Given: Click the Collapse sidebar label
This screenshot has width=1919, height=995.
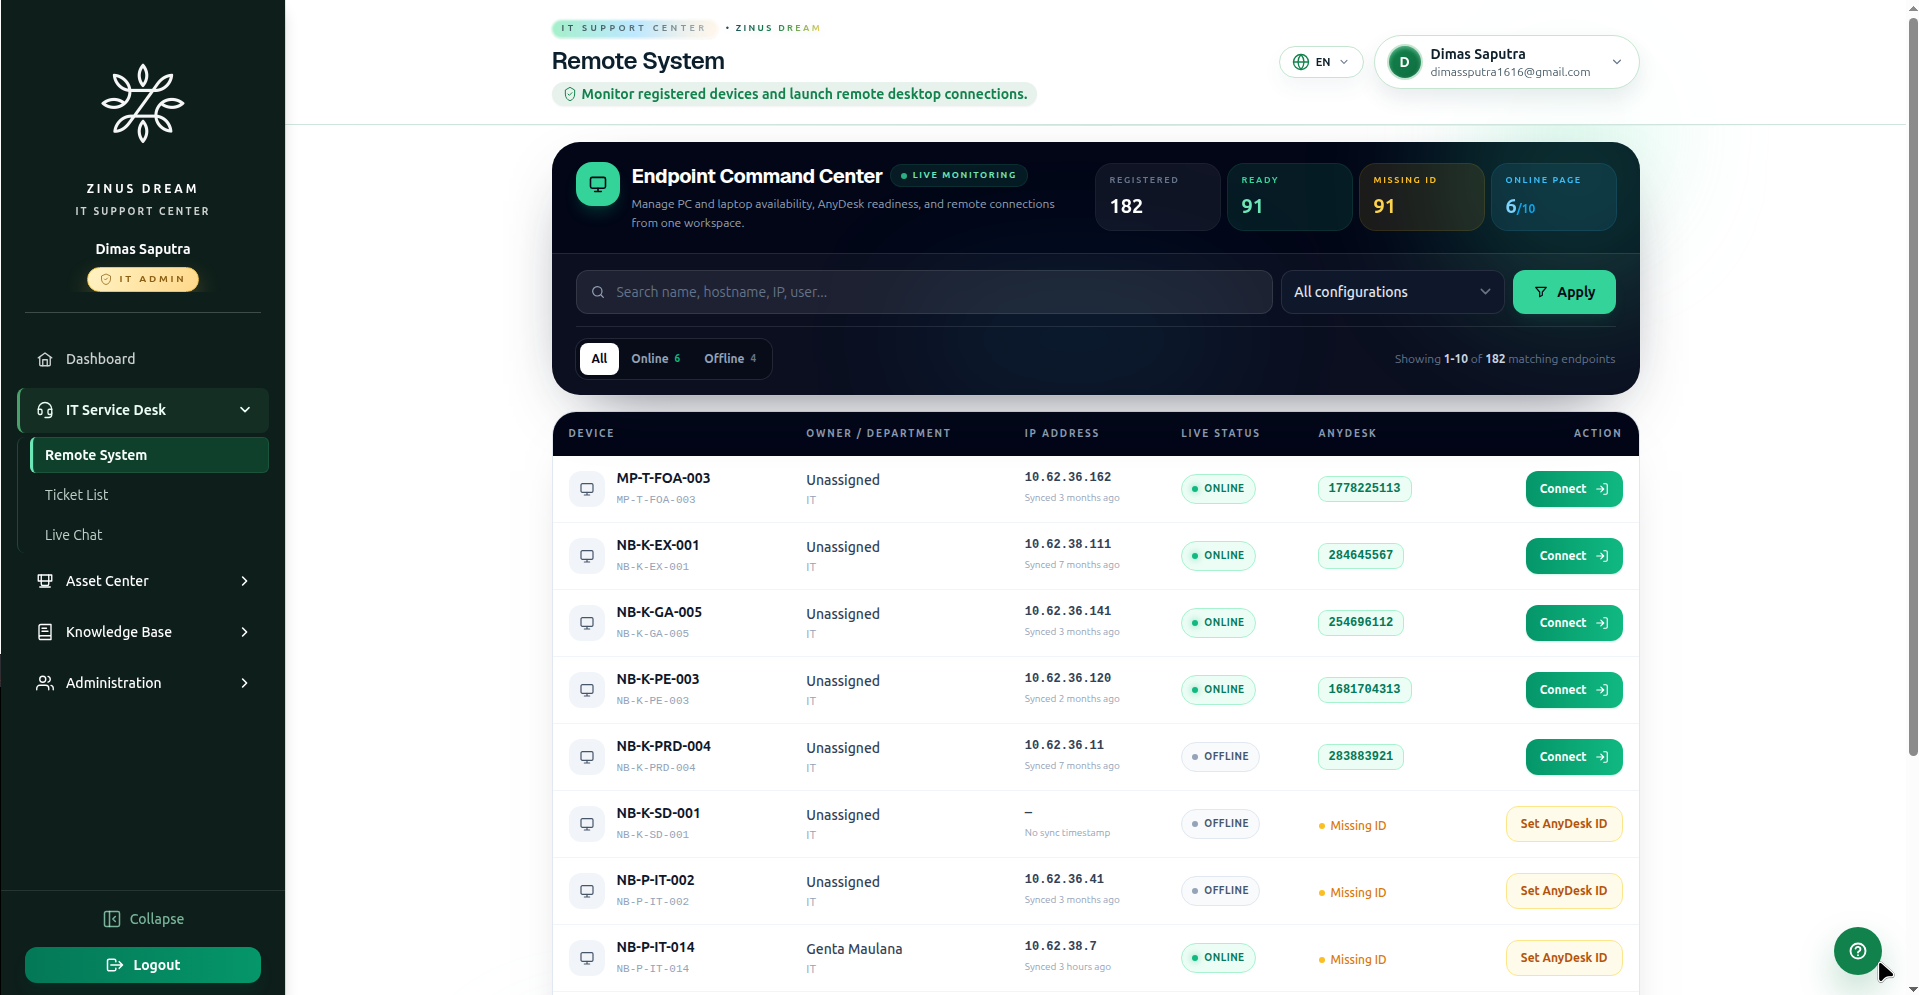Looking at the screenshot, I should [157, 919].
